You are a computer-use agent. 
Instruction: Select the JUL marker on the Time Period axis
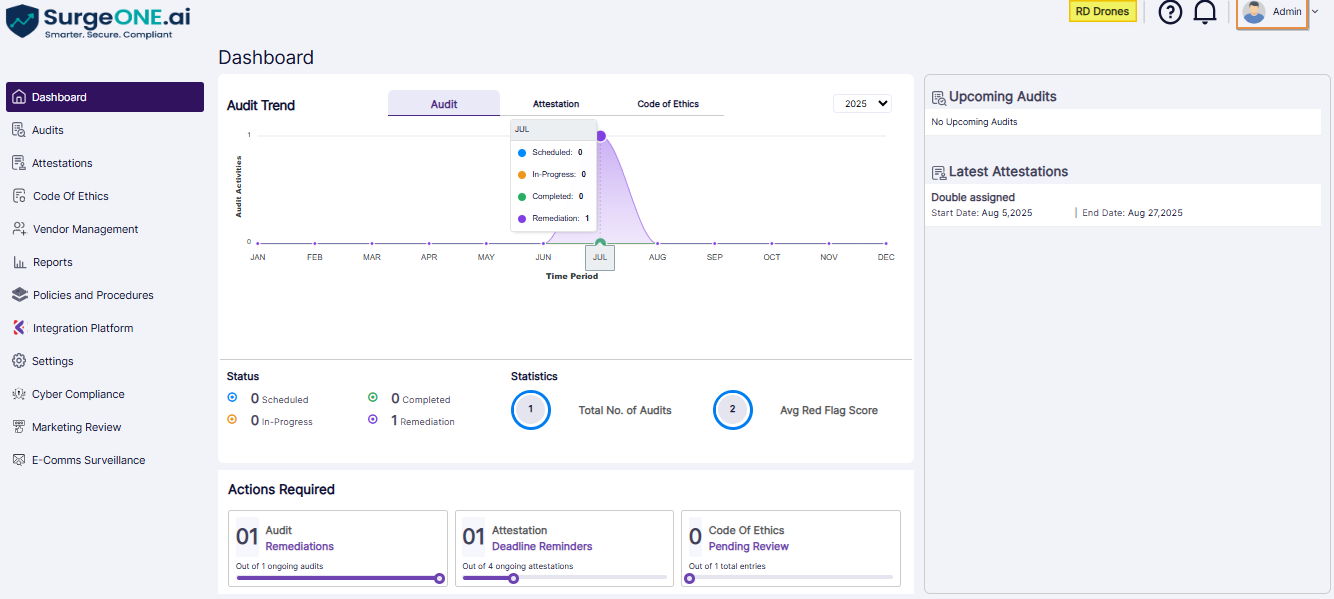point(600,257)
